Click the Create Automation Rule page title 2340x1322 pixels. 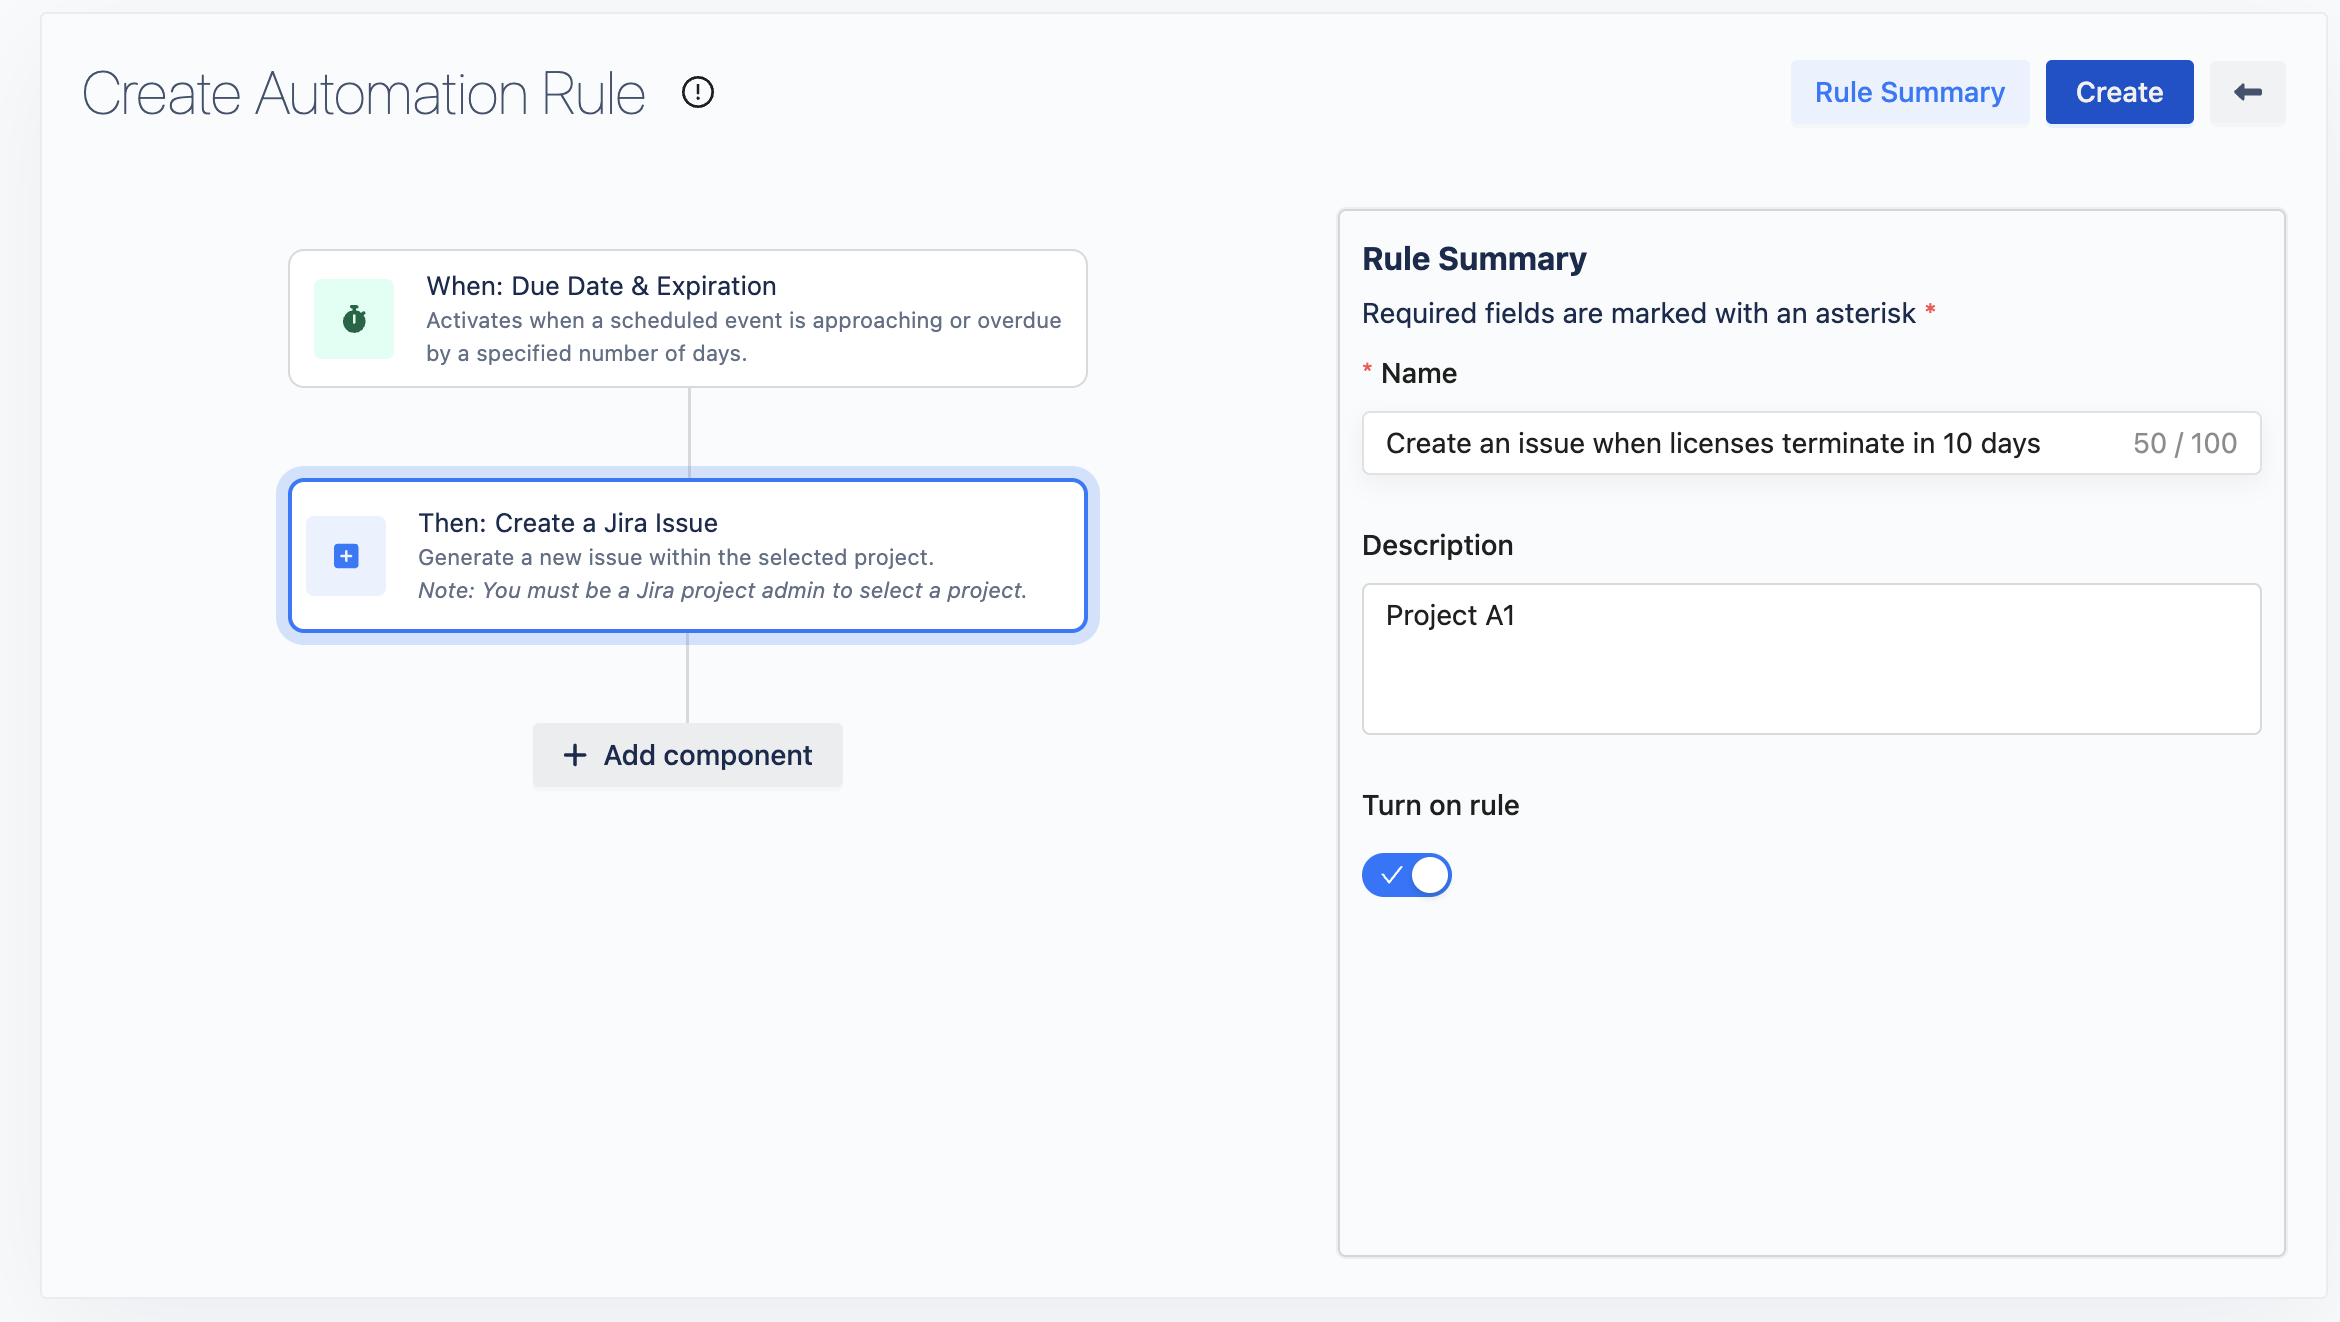(364, 94)
